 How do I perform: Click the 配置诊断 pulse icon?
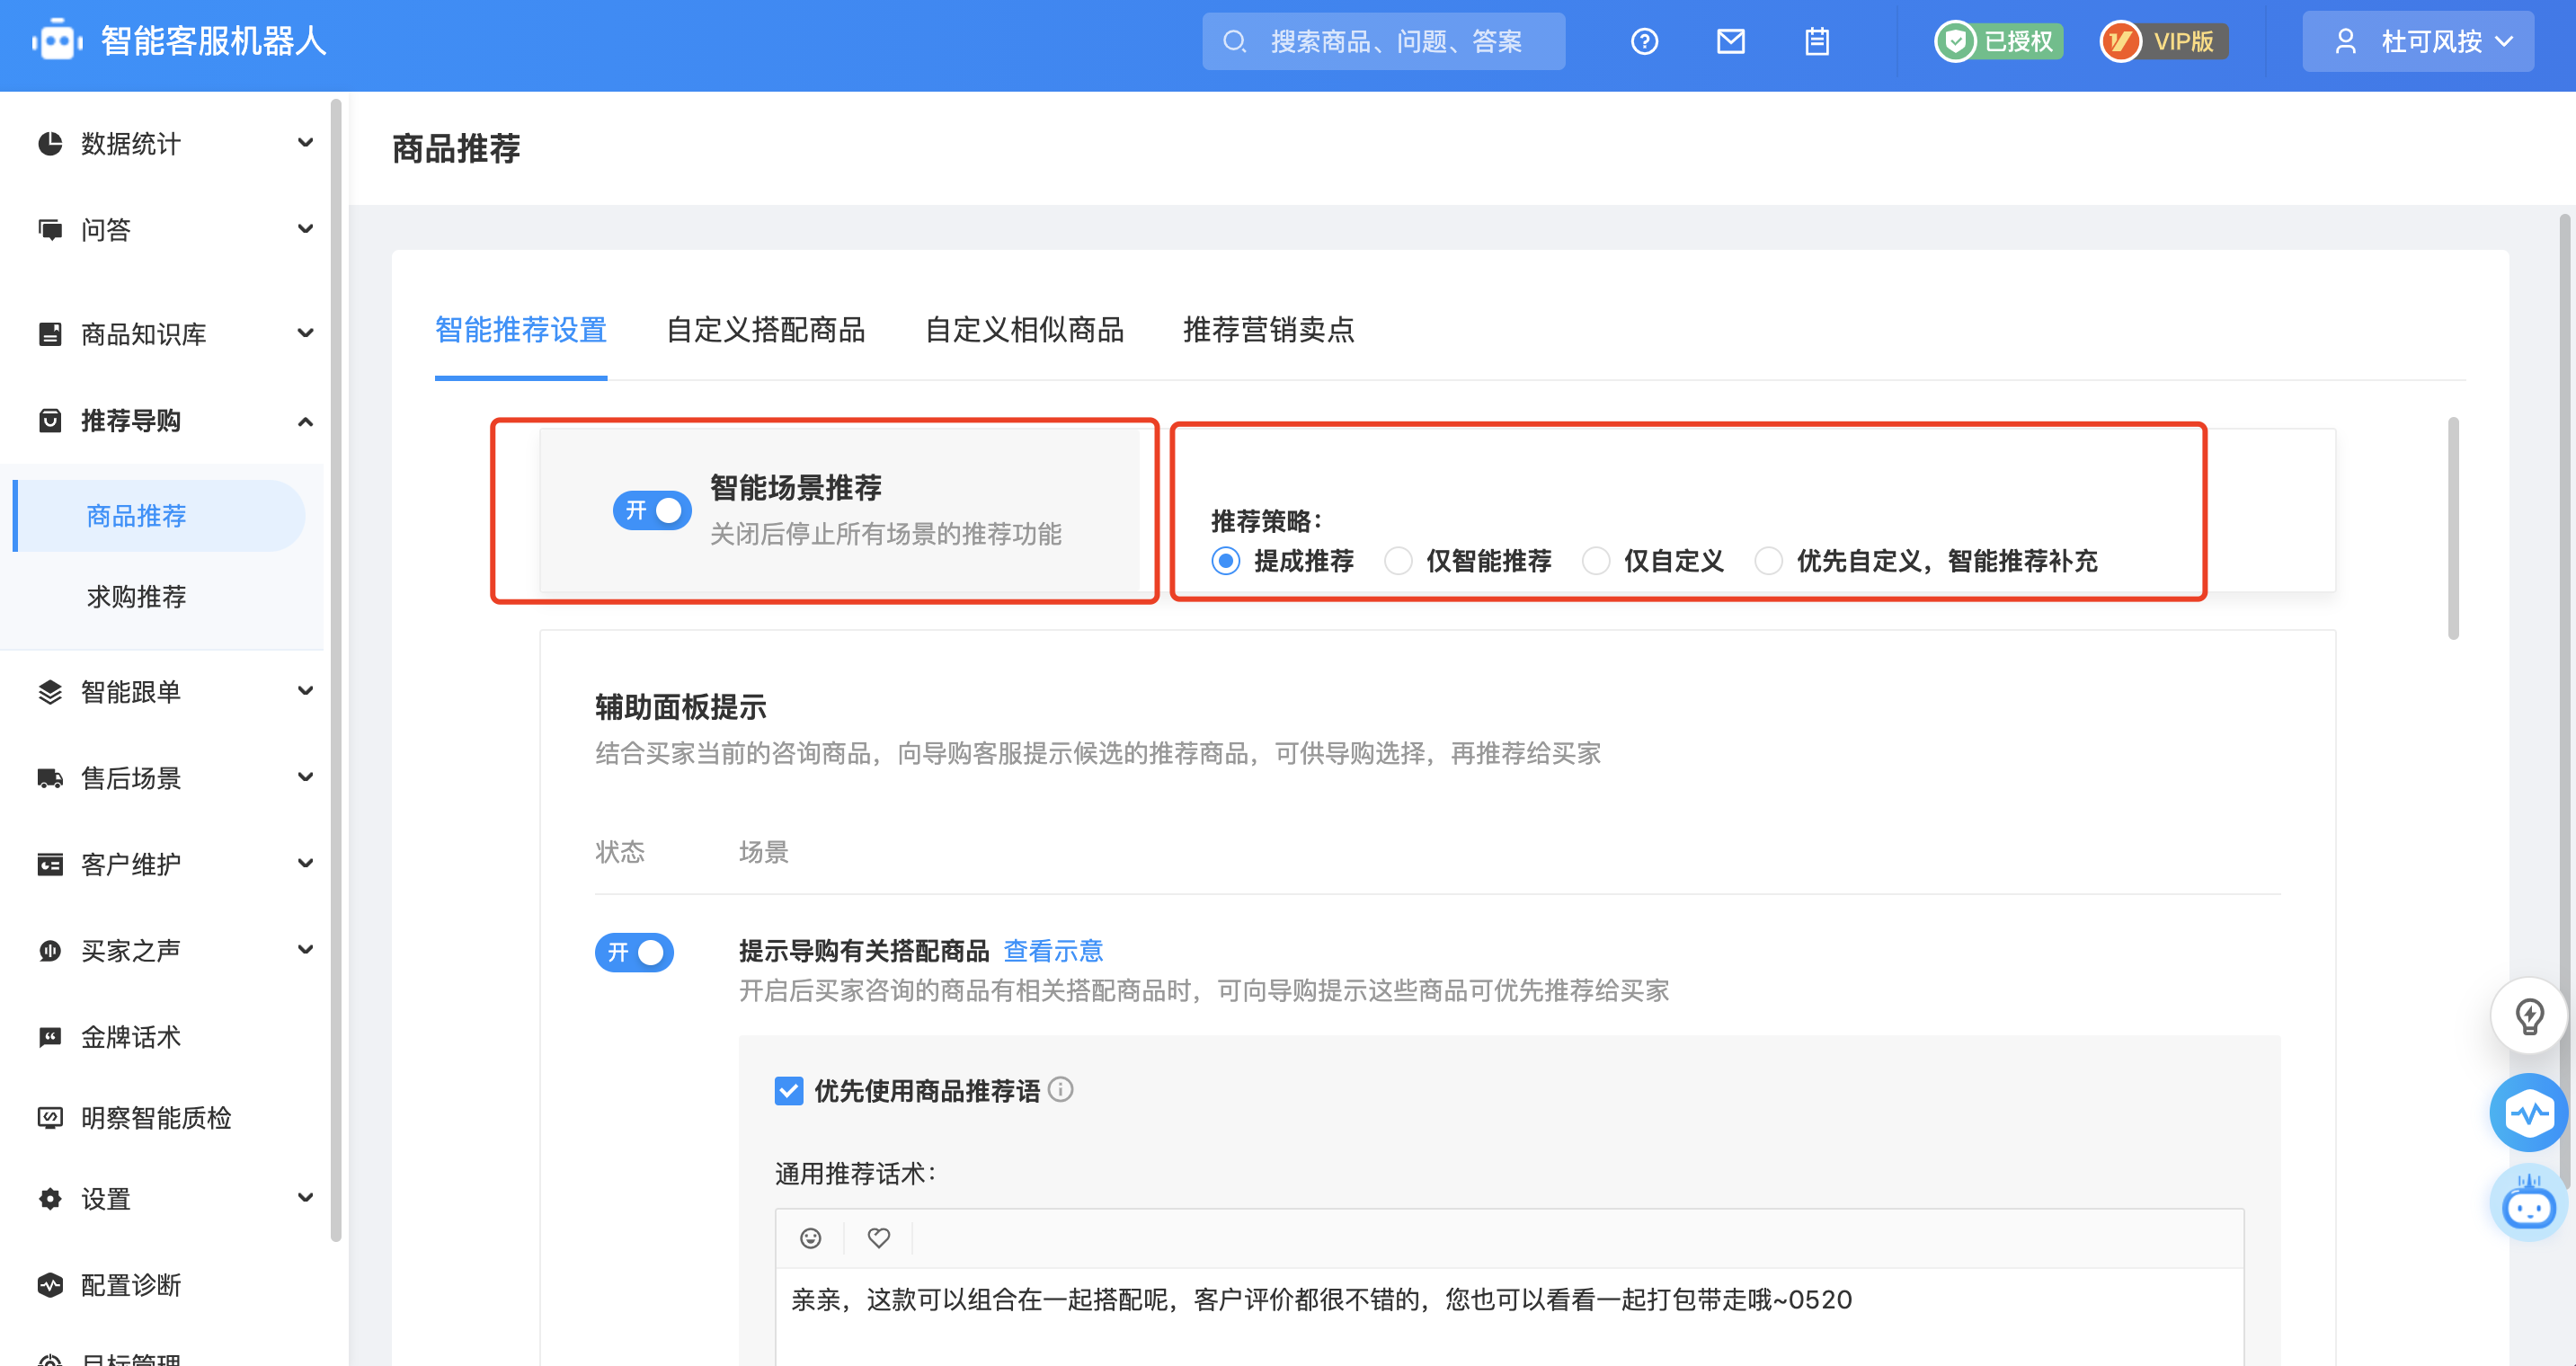coord(50,1284)
